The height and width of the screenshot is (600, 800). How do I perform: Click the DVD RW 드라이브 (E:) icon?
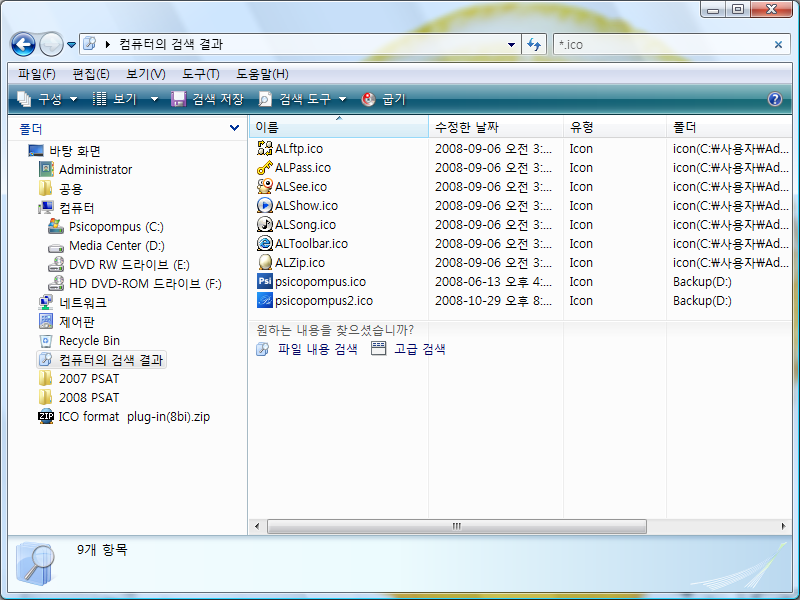pyautogui.click(x=56, y=264)
